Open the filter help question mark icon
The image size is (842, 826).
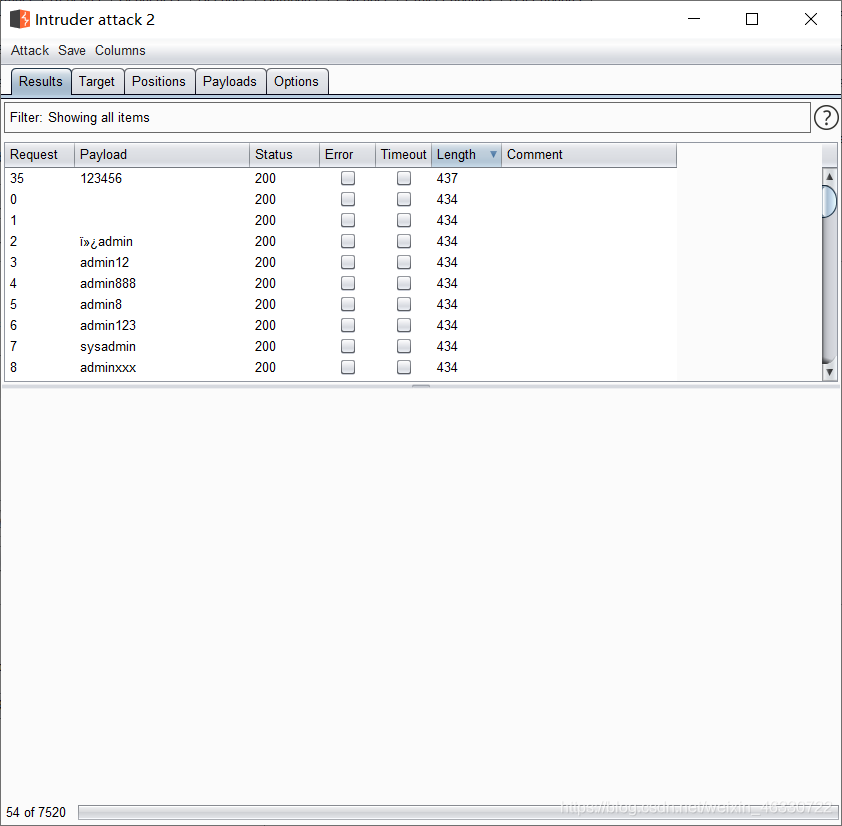pos(826,118)
